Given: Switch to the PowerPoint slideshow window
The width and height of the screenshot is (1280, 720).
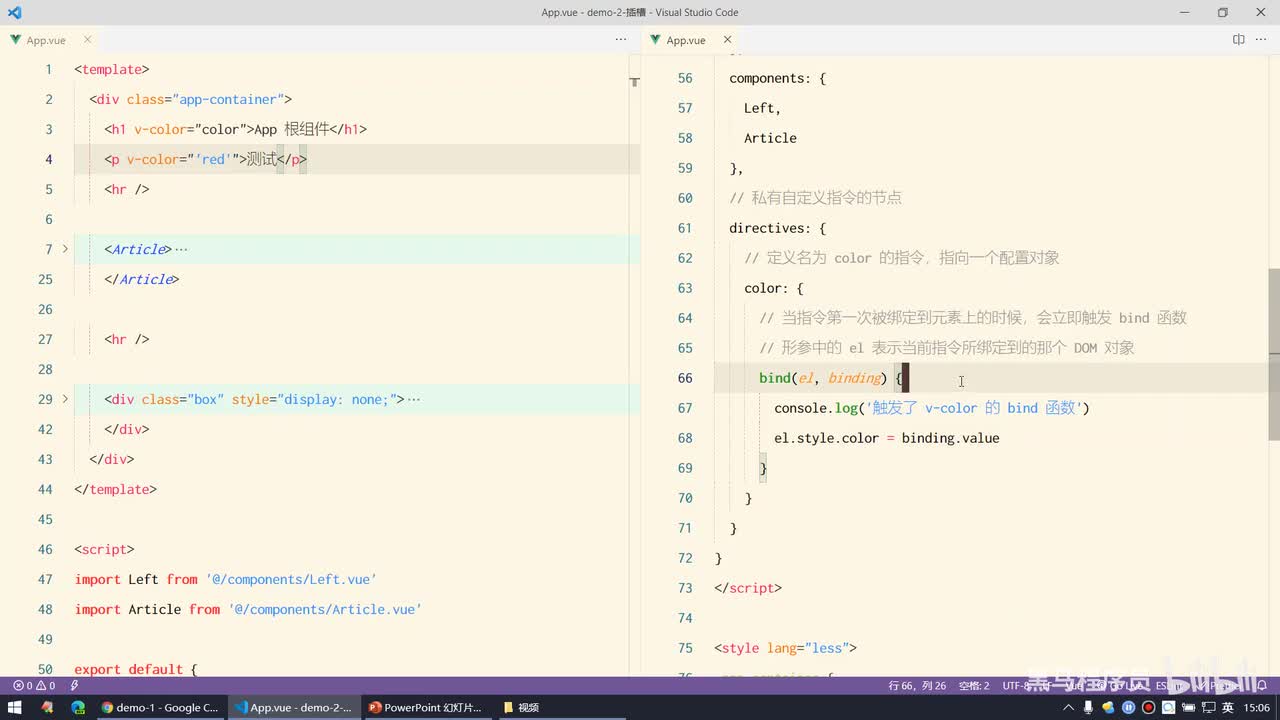Looking at the screenshot, I should (427, 707).
